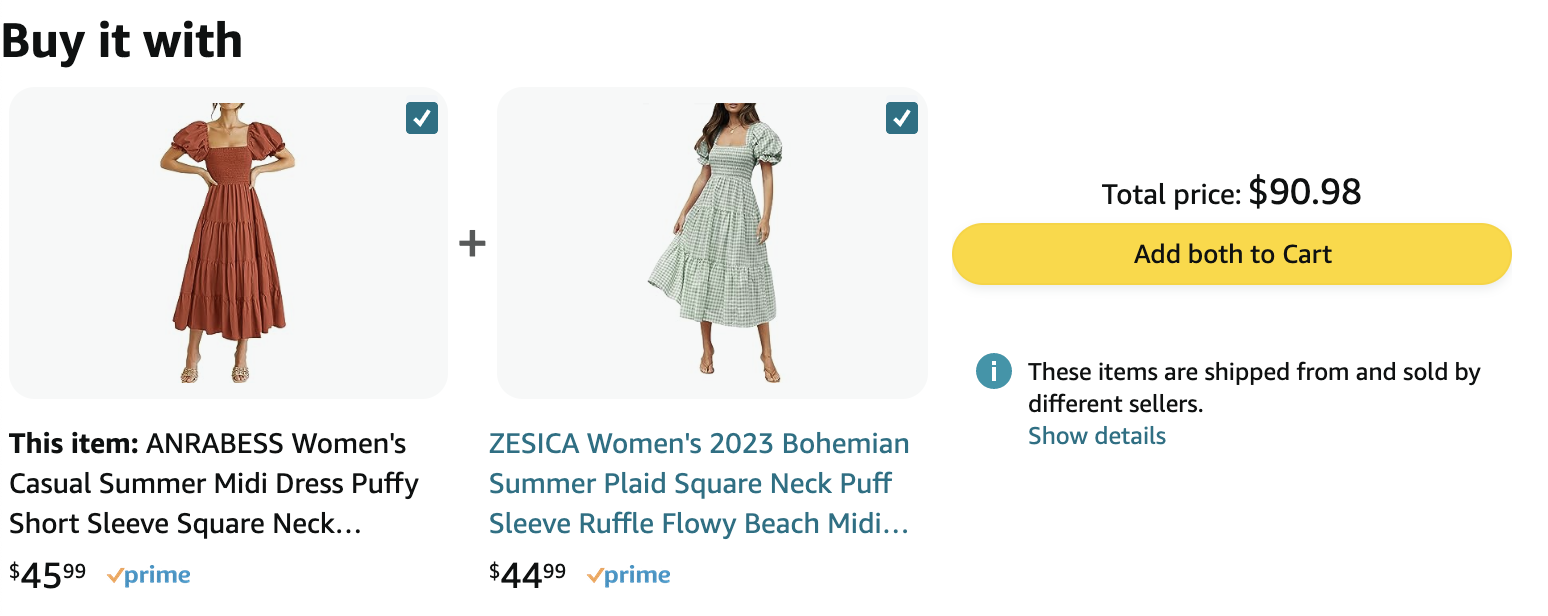Uncheck the ZESICA dress checkbox
Image resolution: width=1548 pixels, height=616 pixels.
click(x=902, y=119)
